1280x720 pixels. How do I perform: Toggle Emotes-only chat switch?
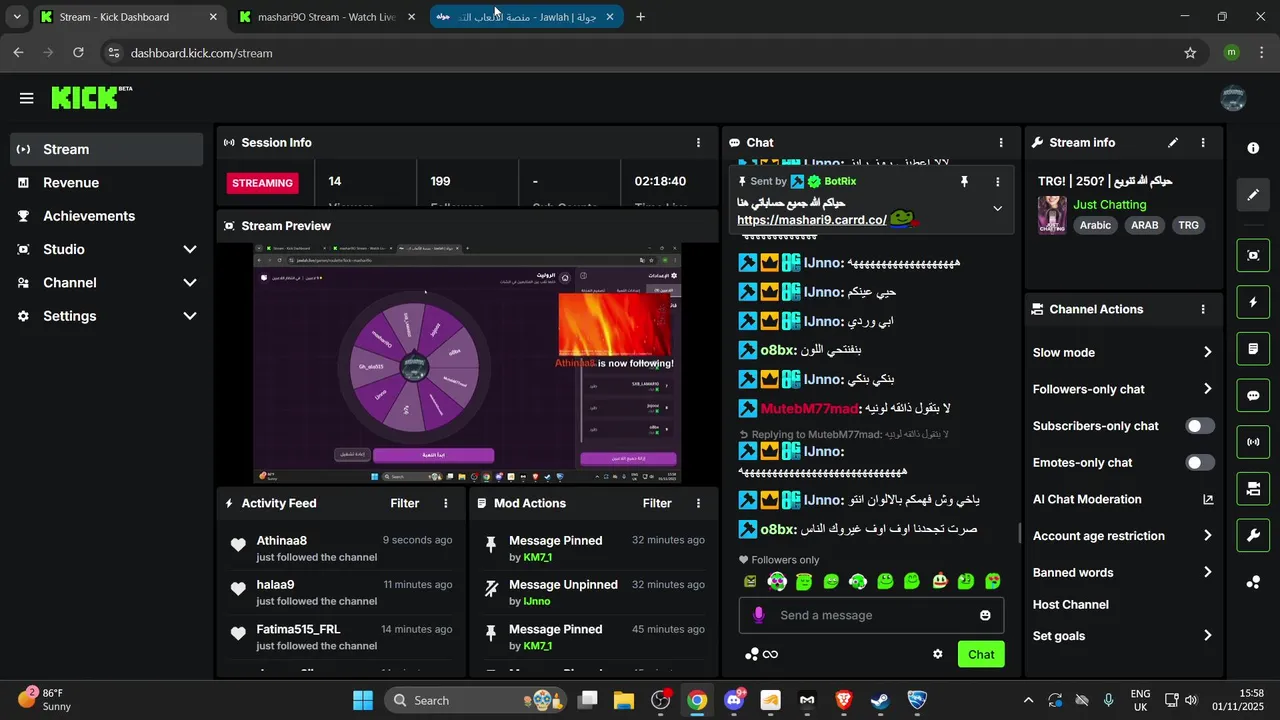(1200, 463)
